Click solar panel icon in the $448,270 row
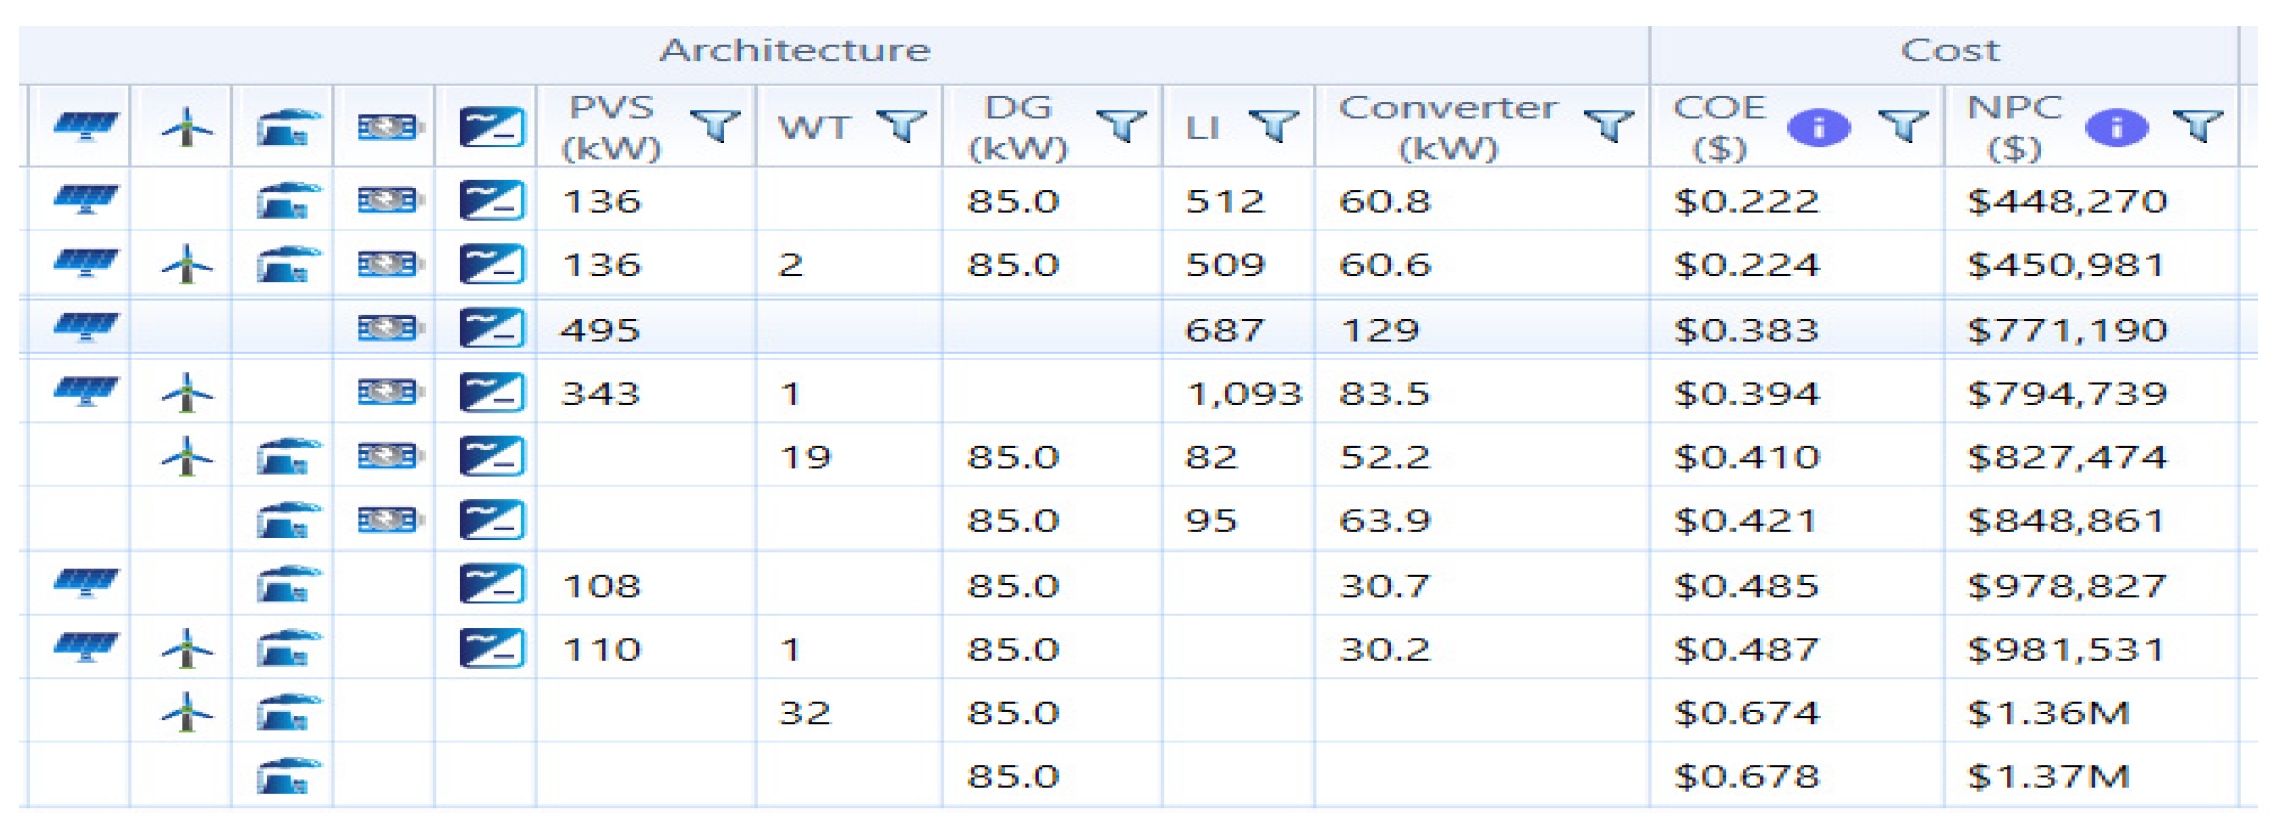 [x=85, y=200]
